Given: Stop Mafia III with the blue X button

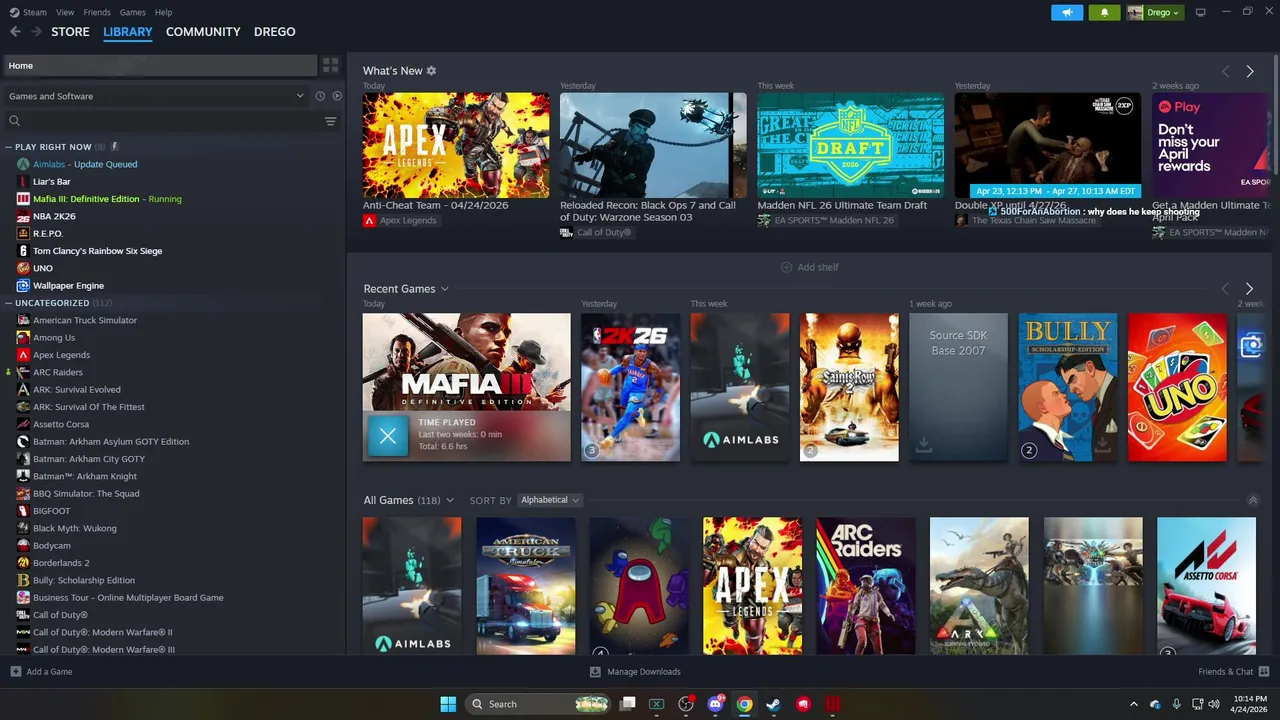Looking at the screenshot, I should pyautogui.click(x=388, y=436).
